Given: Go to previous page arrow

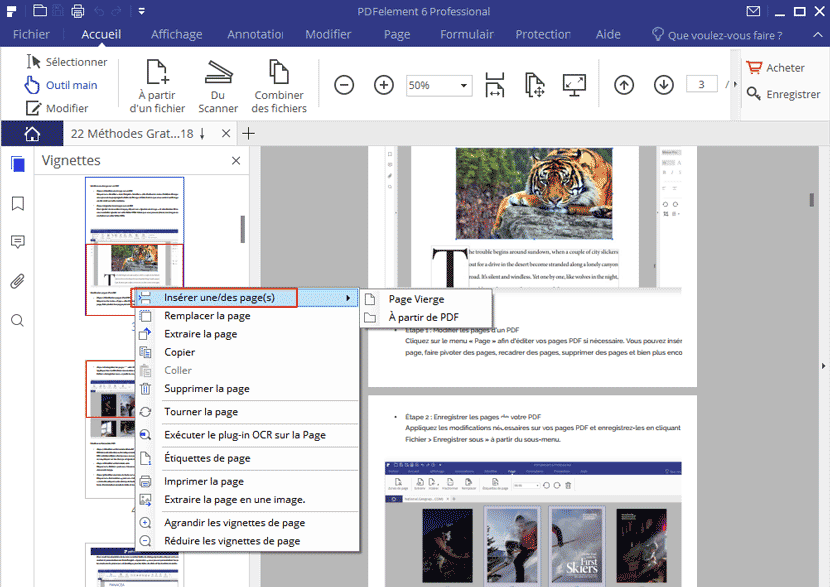Looking at the screenshot, I should (624, 85).
